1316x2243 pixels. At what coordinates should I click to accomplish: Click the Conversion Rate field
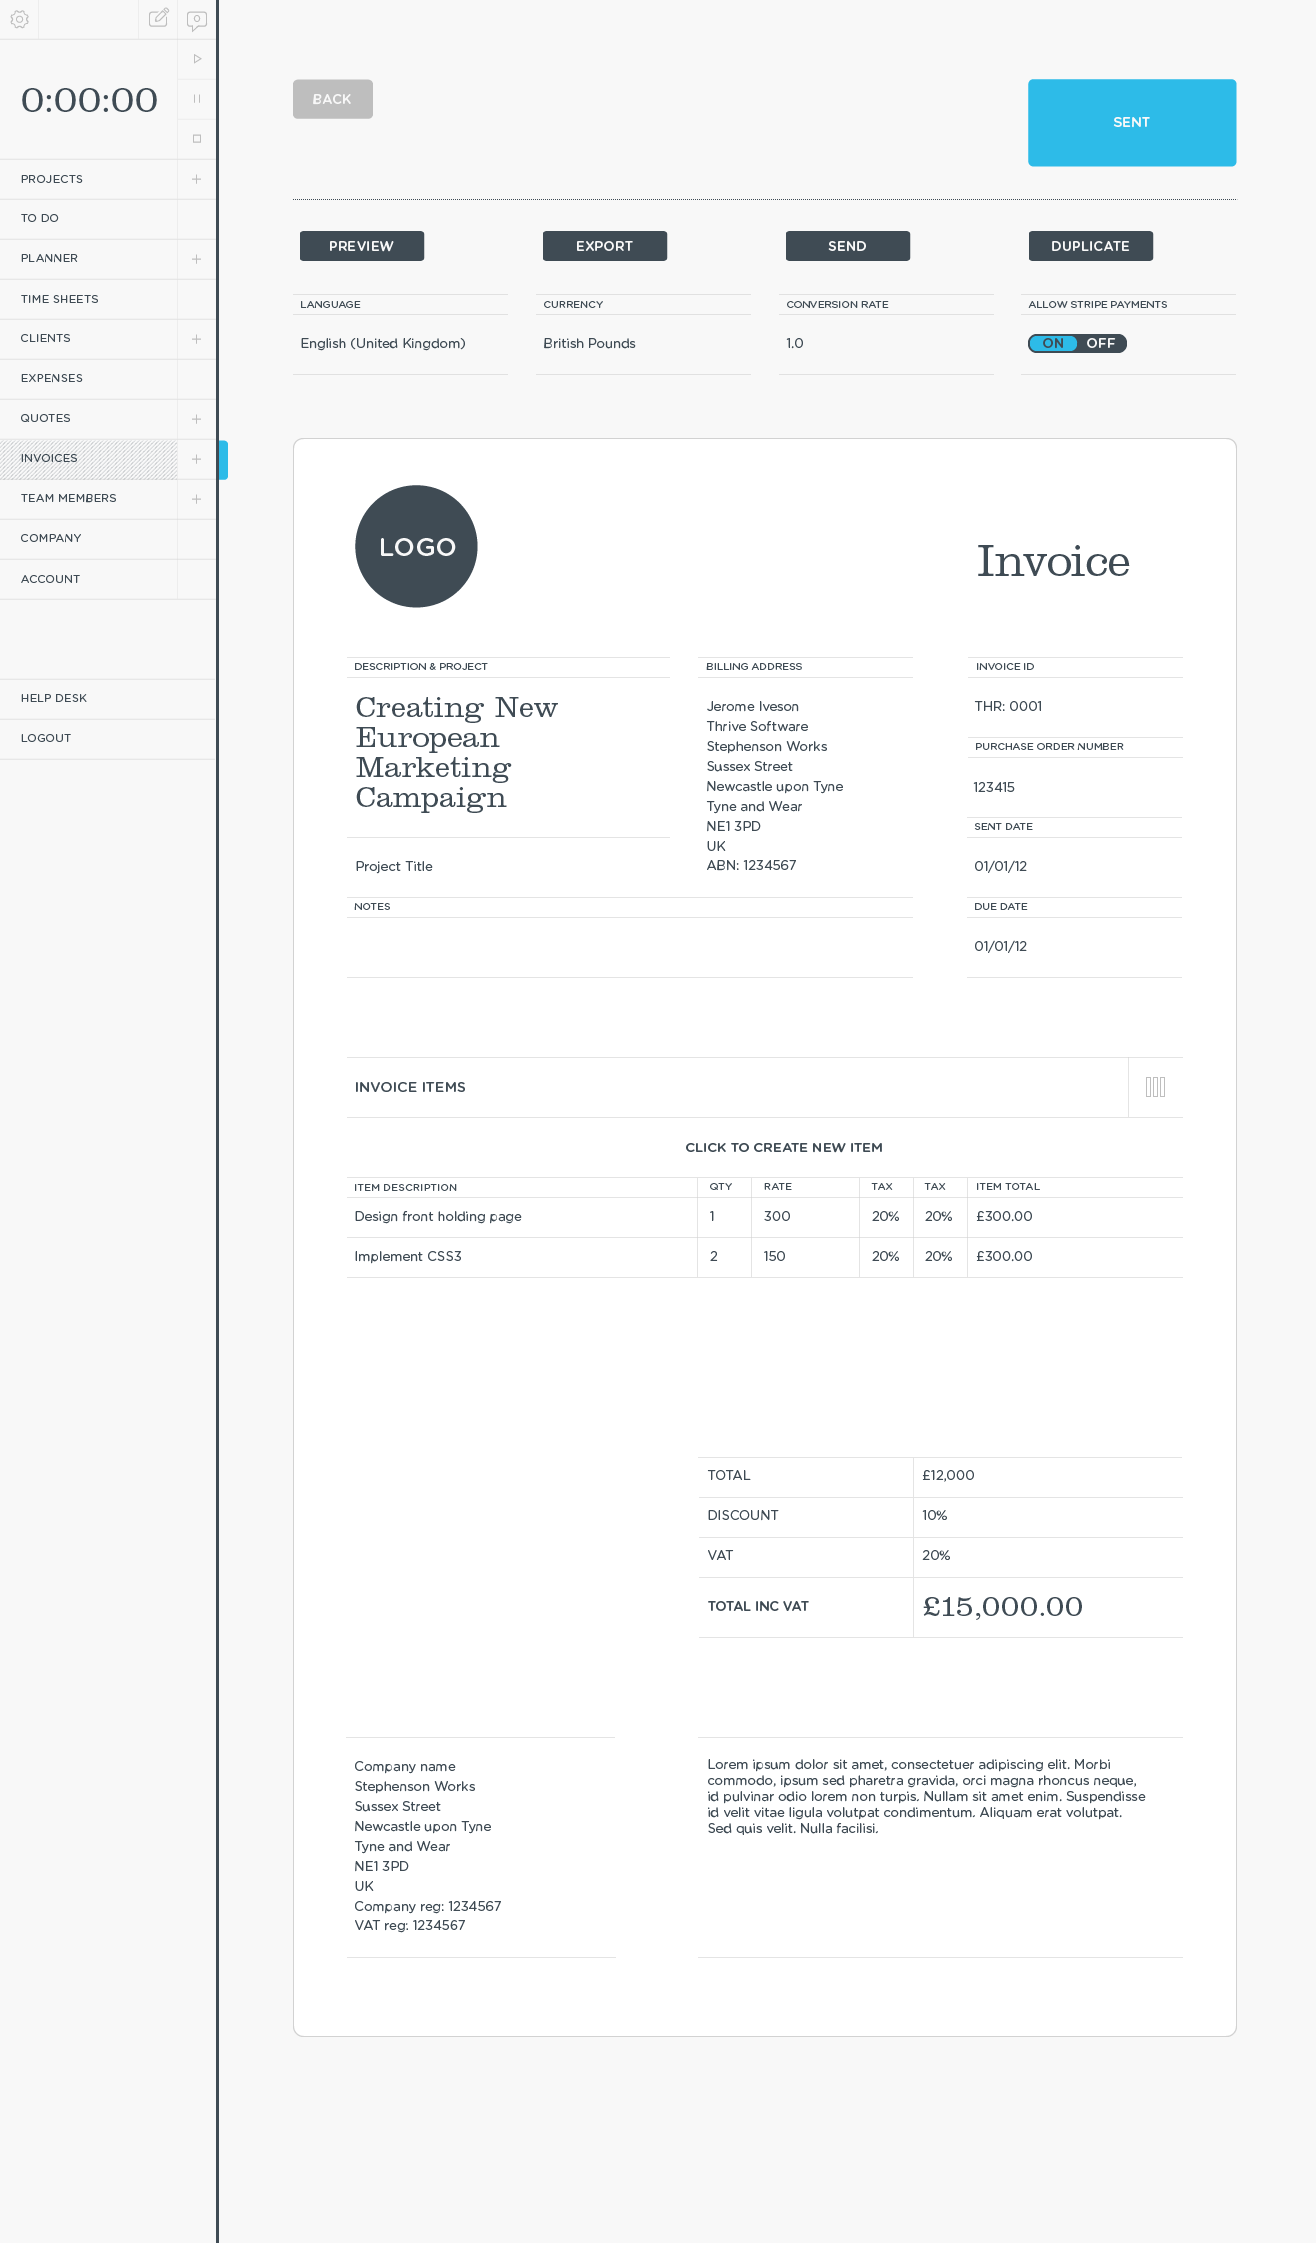885,343
